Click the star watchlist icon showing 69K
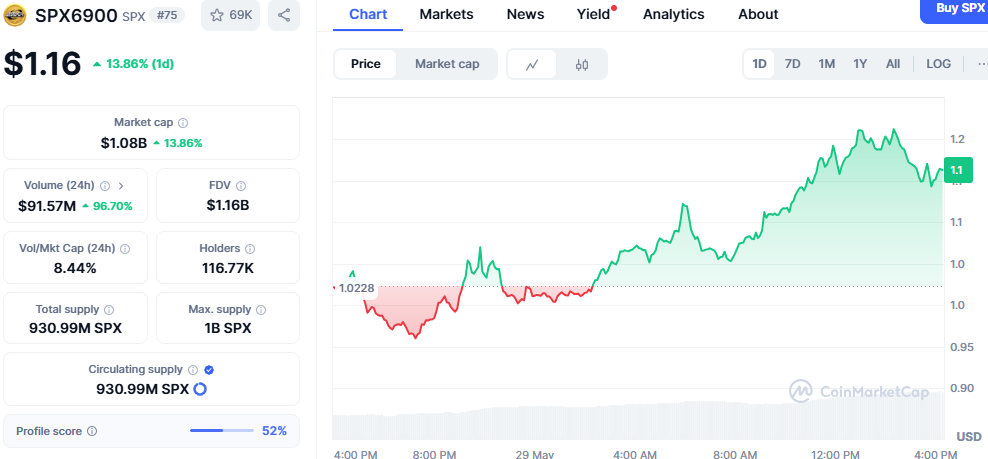The height and width of the screenshot is (459, 988). coord(228,15)
